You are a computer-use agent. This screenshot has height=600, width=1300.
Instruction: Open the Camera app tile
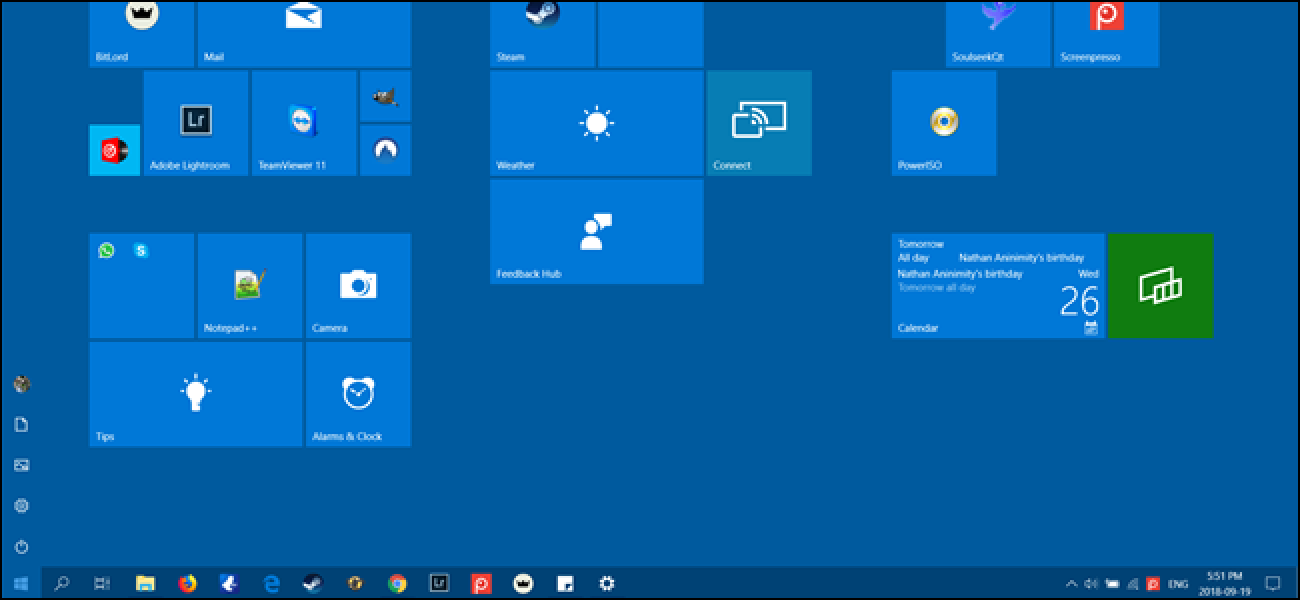358,286
